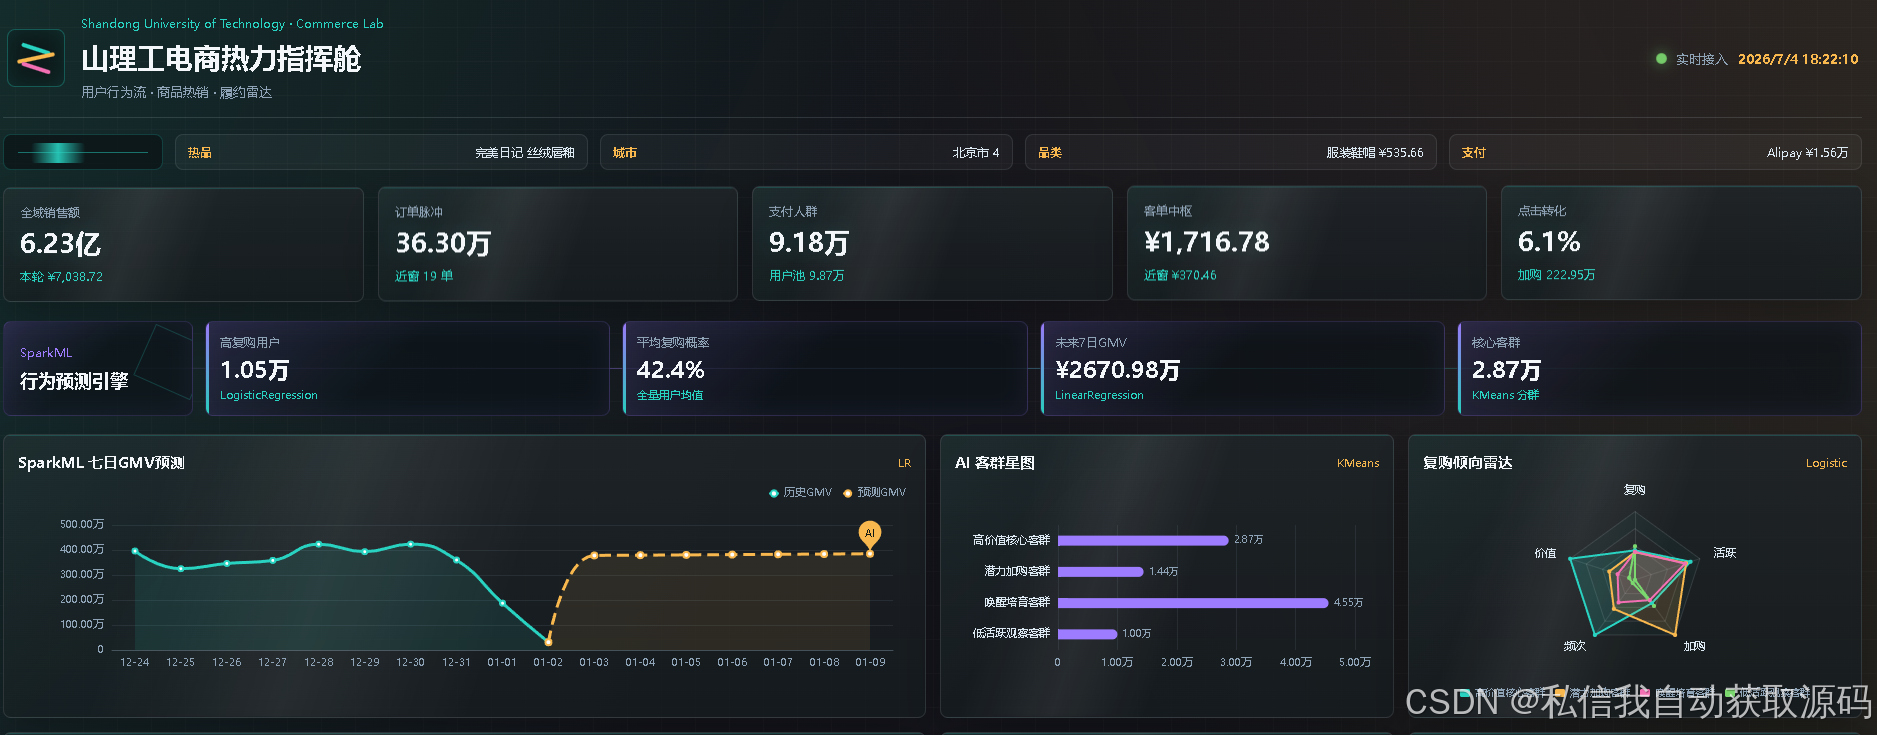Click the 潜力加购客群 bar (1.44万)
The image size is (1877, 735).
coord(1100,572)
